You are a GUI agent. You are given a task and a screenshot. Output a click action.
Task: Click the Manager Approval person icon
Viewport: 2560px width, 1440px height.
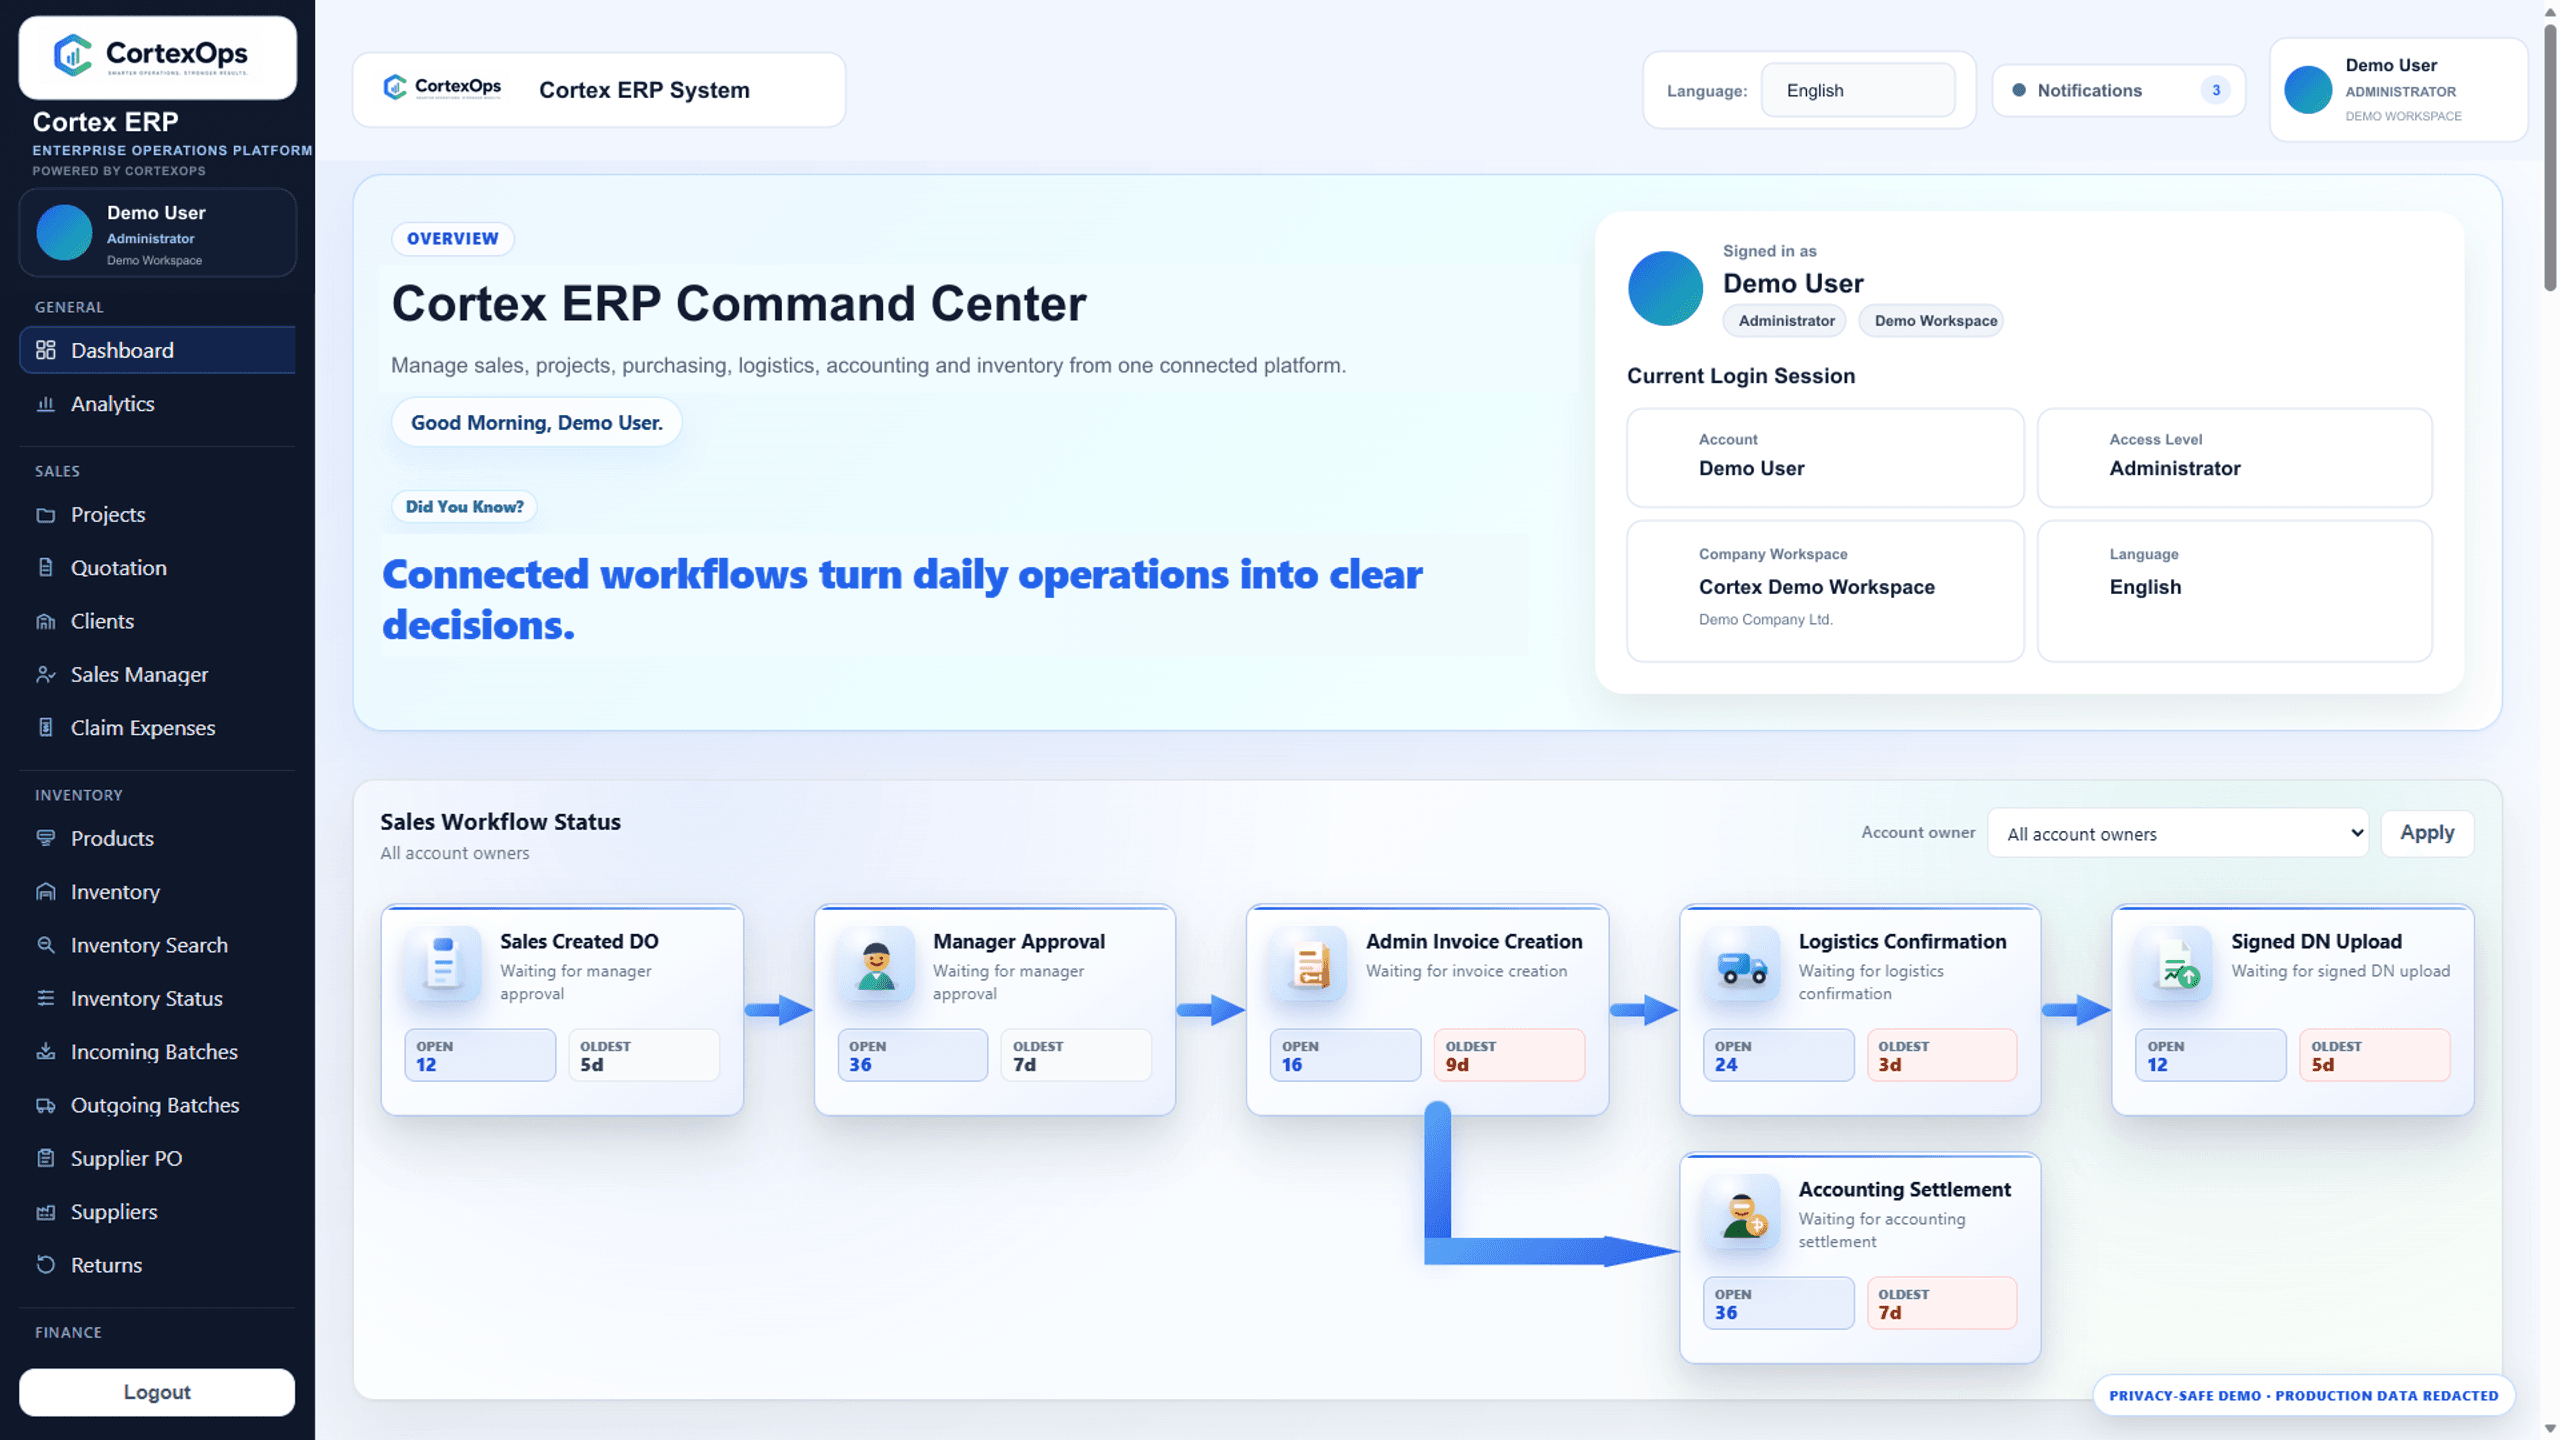876,964
